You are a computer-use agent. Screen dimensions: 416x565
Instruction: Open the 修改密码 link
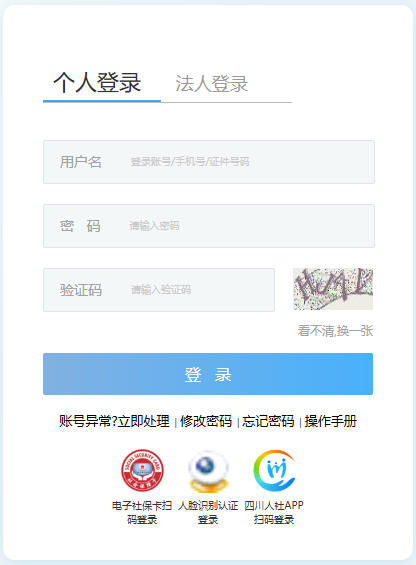point(206,421)
